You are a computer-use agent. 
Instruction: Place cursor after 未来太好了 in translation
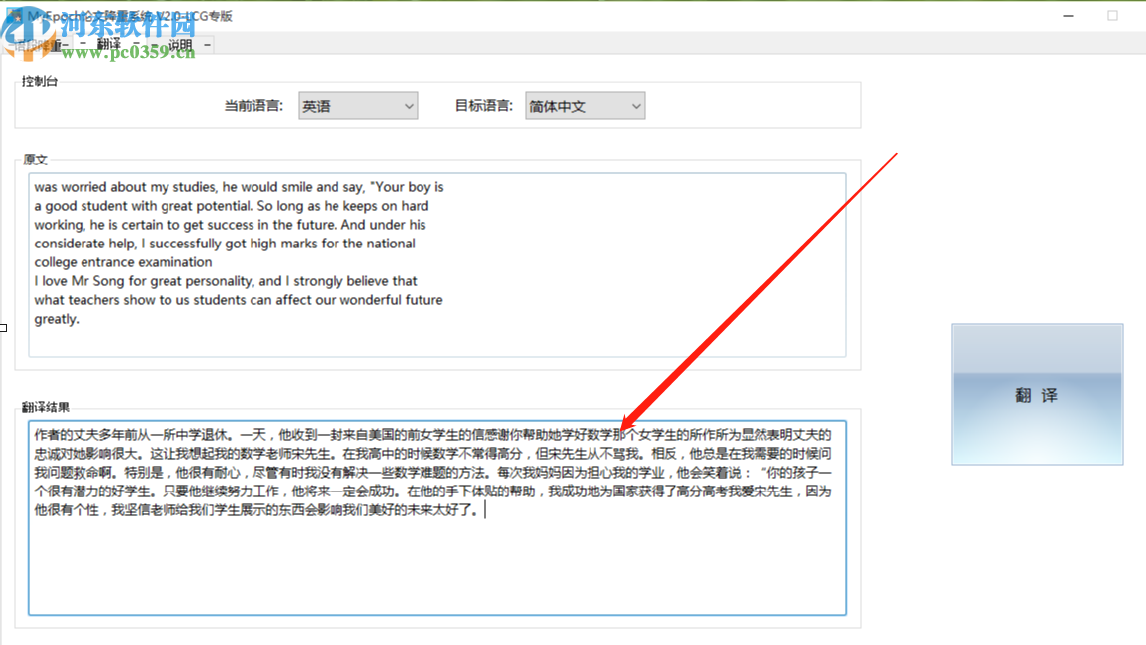coord(484,510)
